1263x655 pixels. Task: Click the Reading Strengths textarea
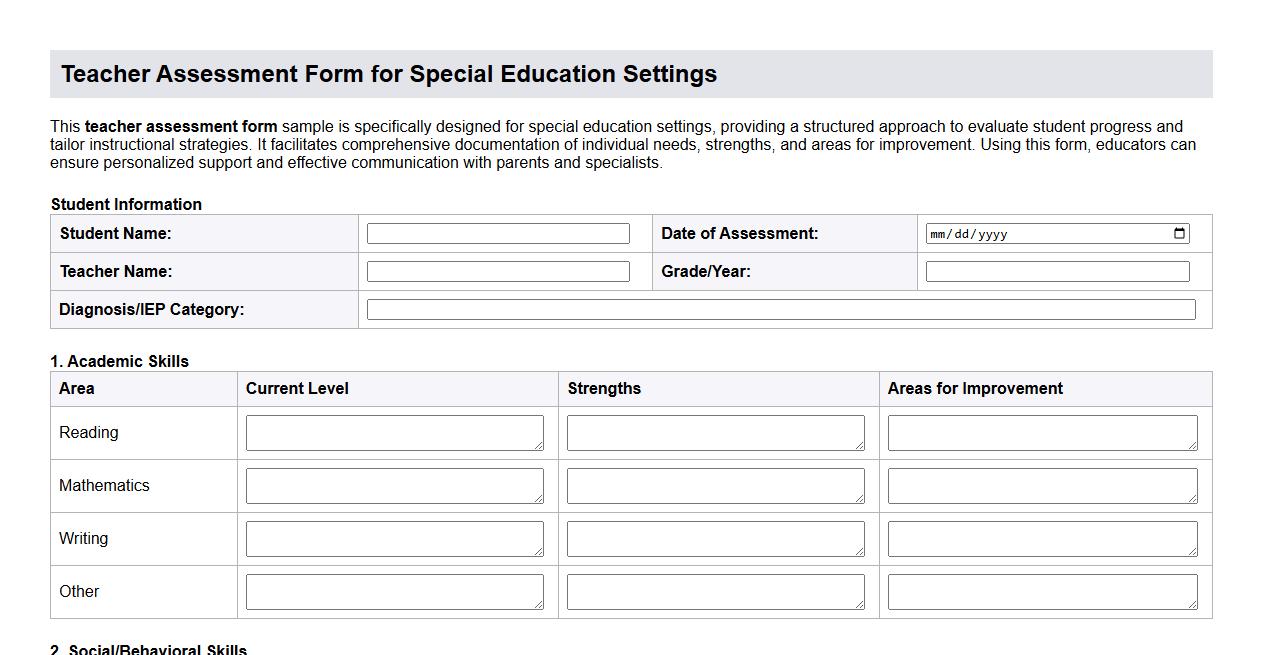pyautogui.click(x=714, y=432)
